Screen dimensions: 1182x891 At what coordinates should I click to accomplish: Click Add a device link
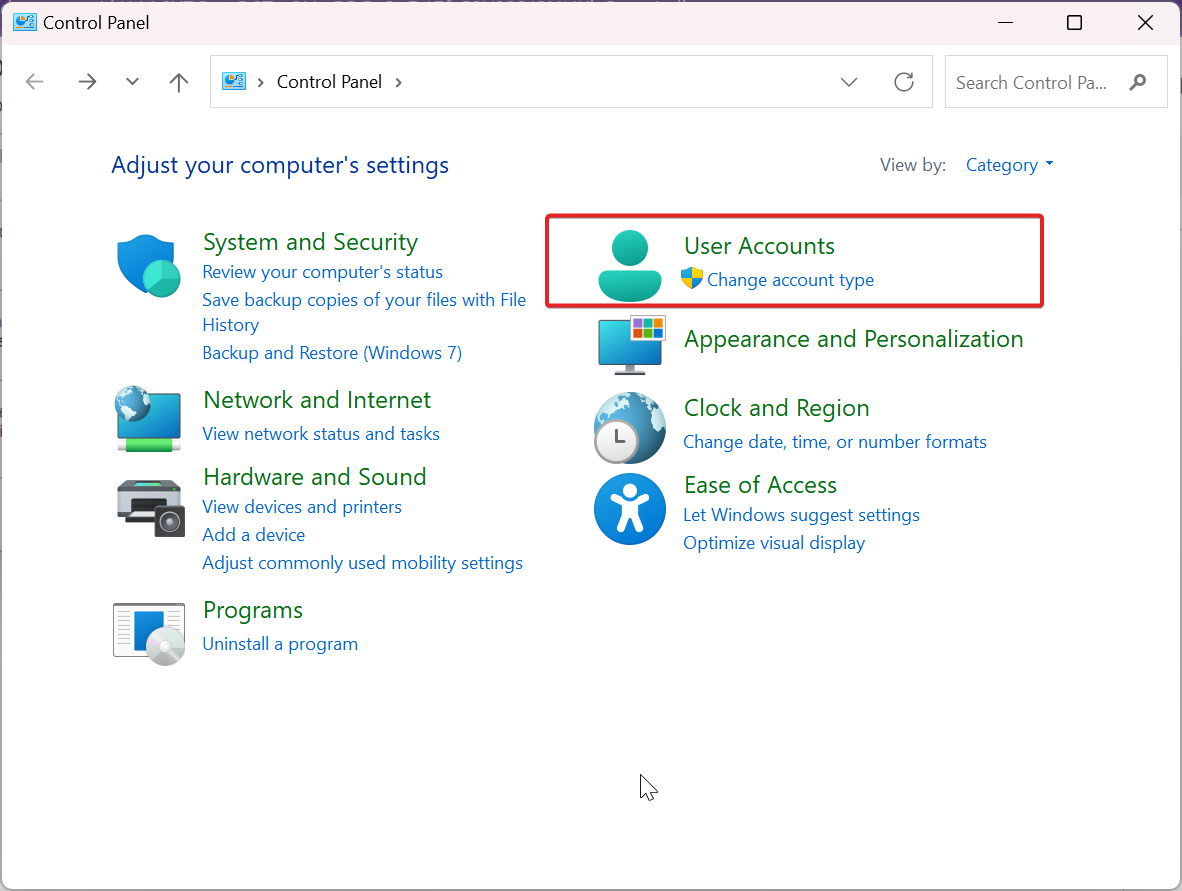tap(253, 534)
